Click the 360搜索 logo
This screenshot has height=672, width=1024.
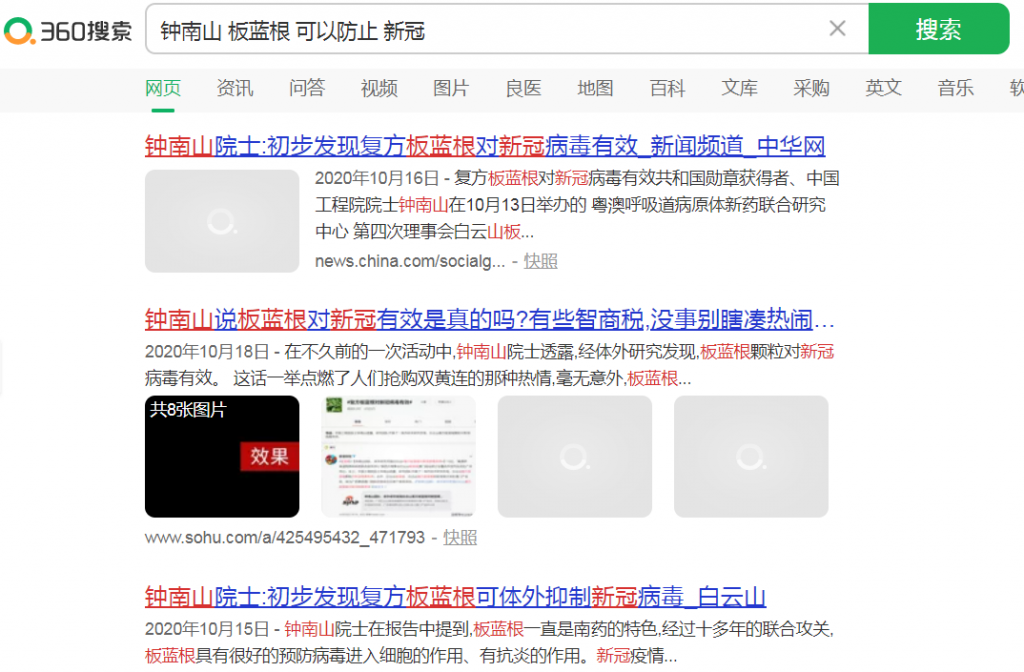pyautogui.click(x=69, y=31)
